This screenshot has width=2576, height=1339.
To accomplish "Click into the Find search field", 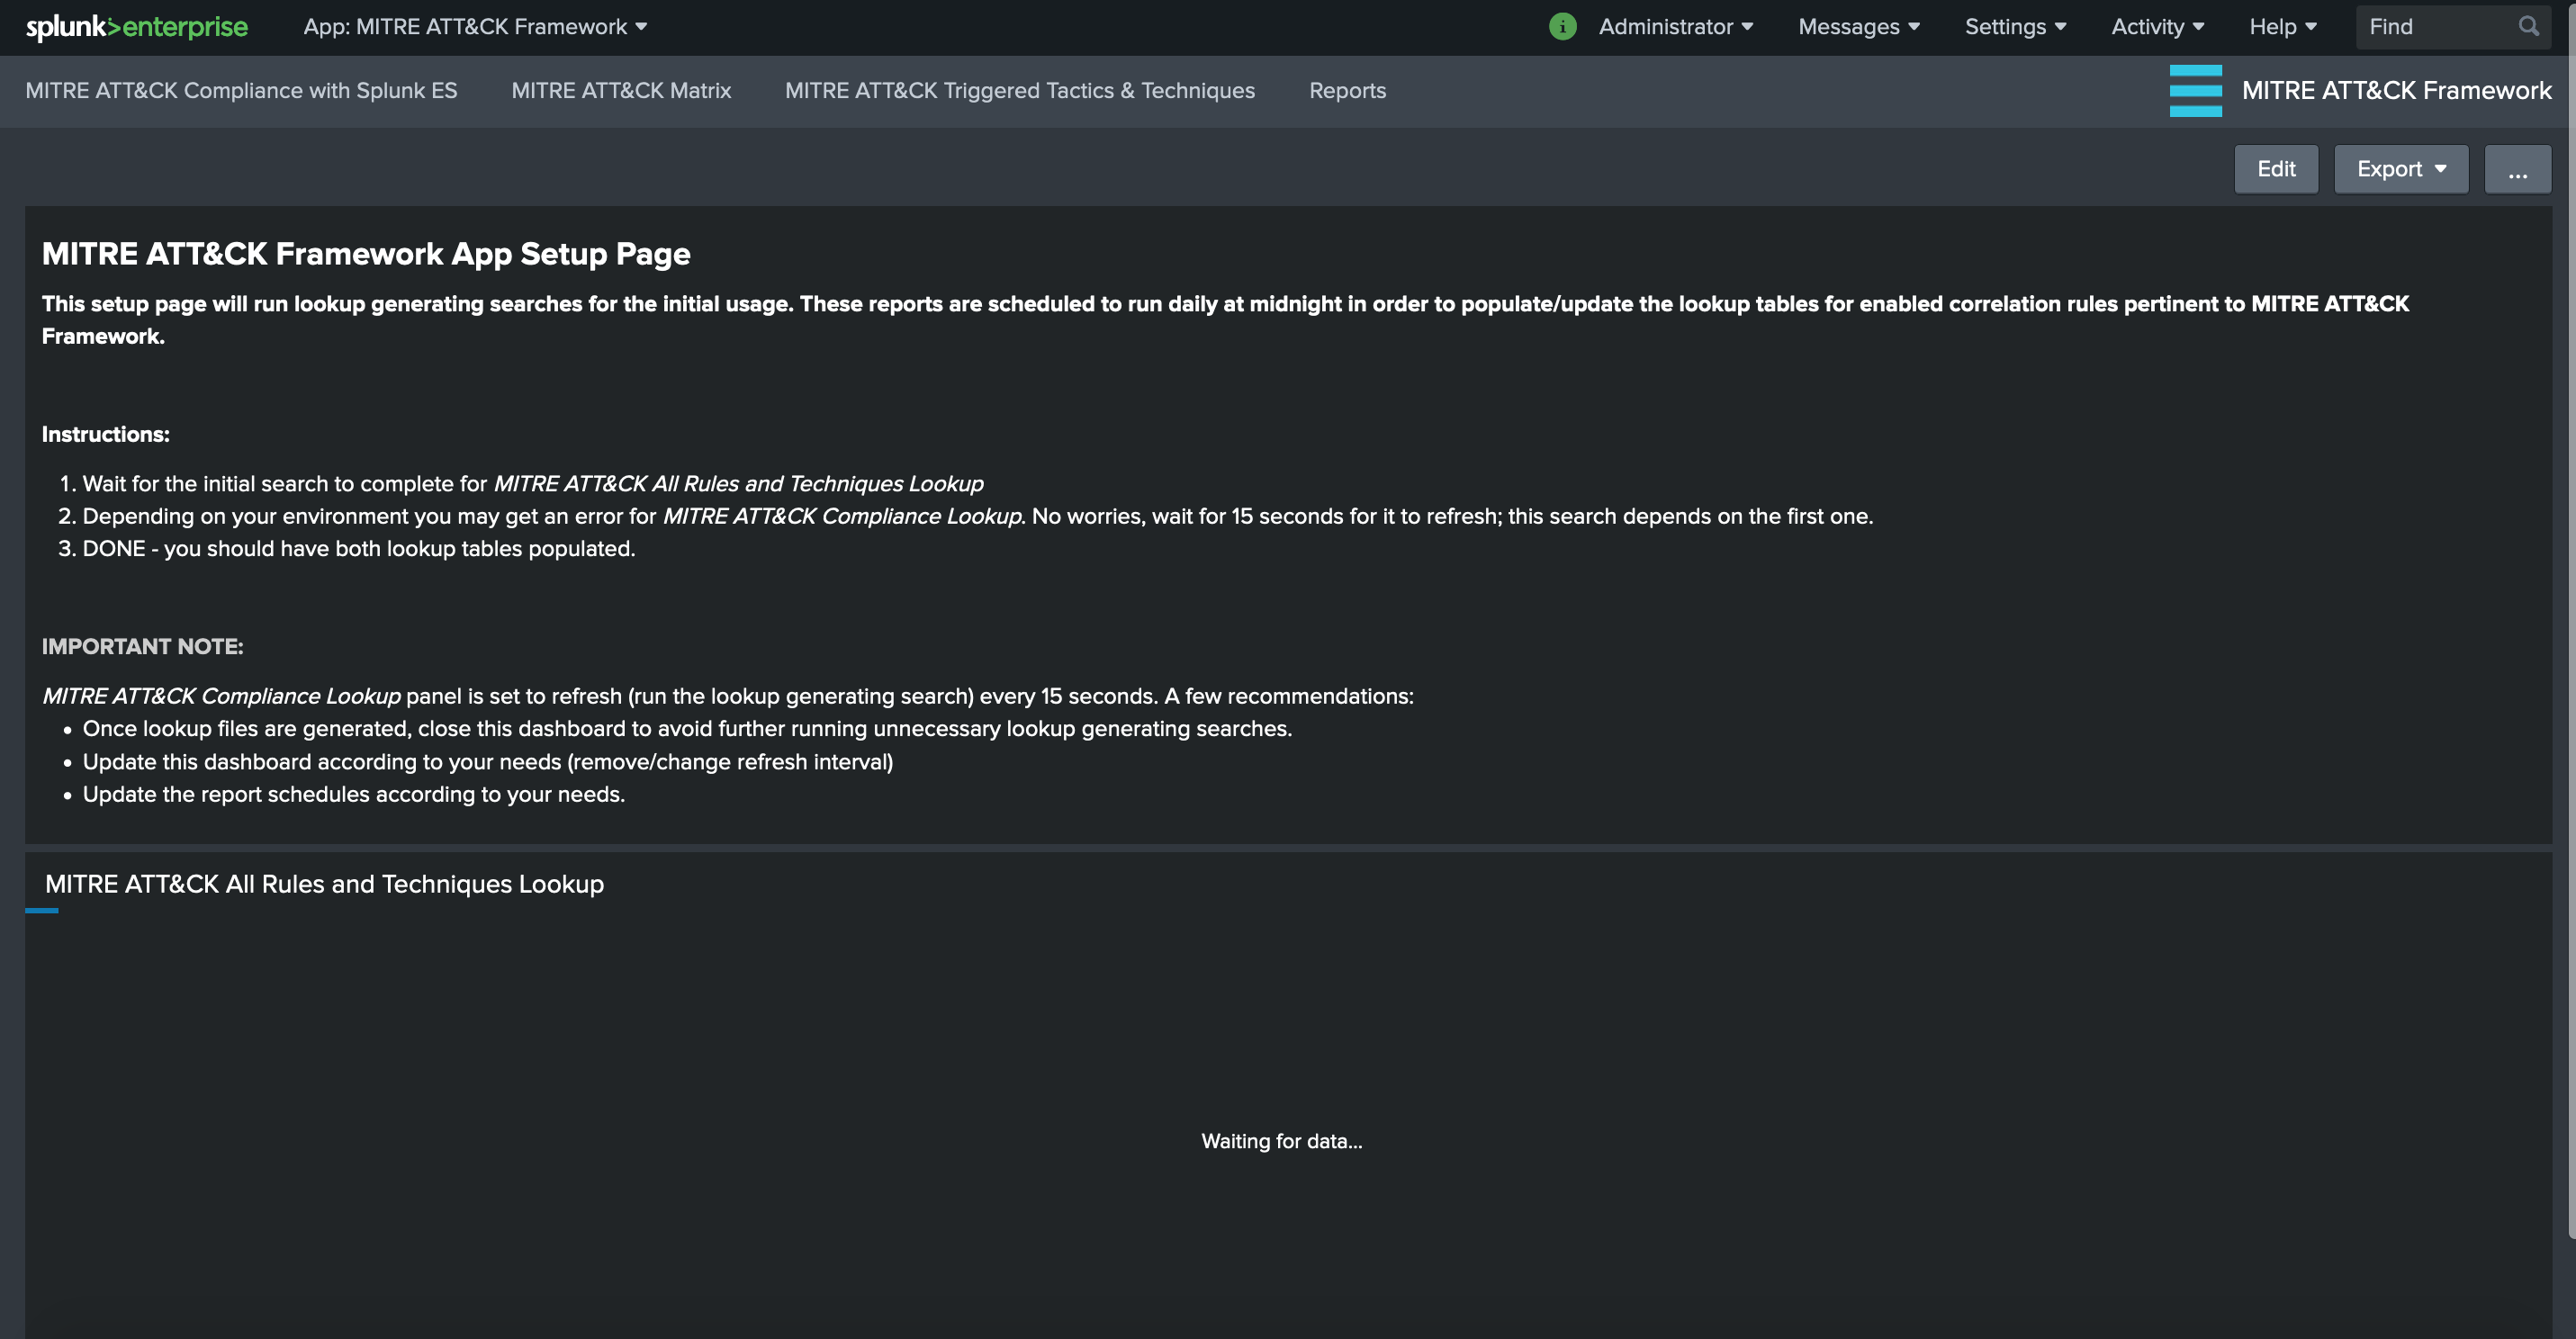I will coord(2435,27).
